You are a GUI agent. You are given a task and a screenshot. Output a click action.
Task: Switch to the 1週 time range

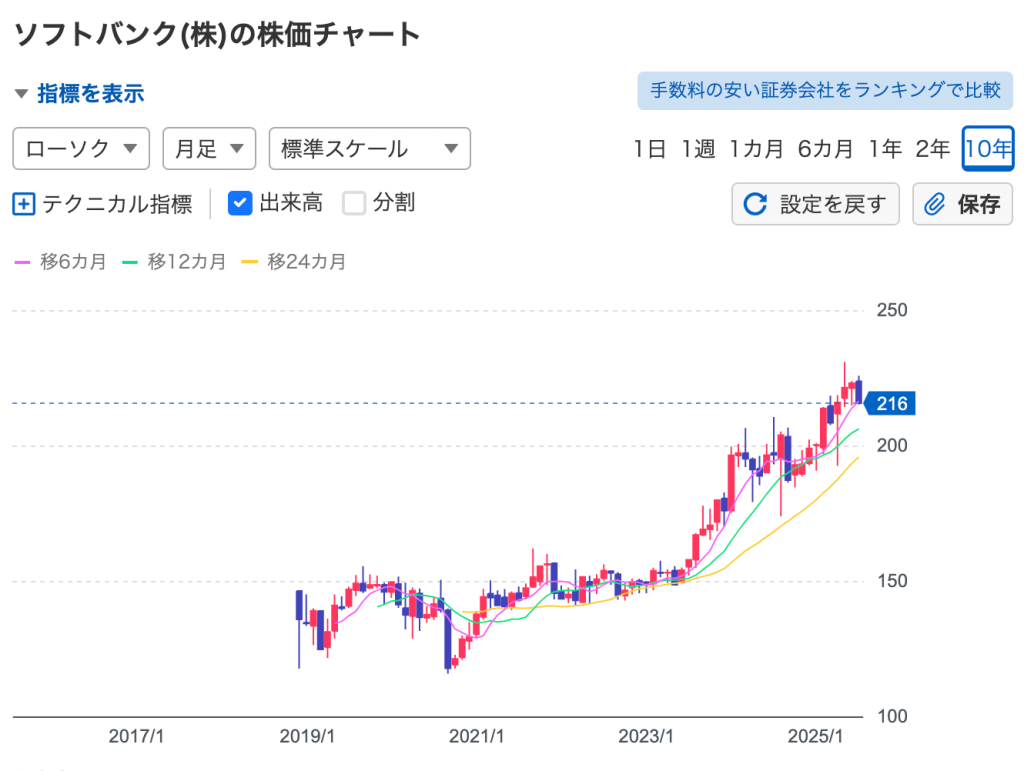pyautogui.click(x=698, y=149)
